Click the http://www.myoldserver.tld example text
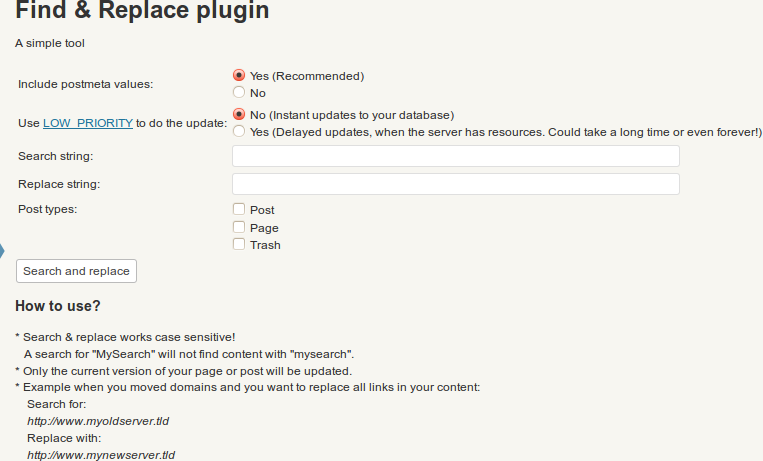763x461 pixels. click(98, 421)
